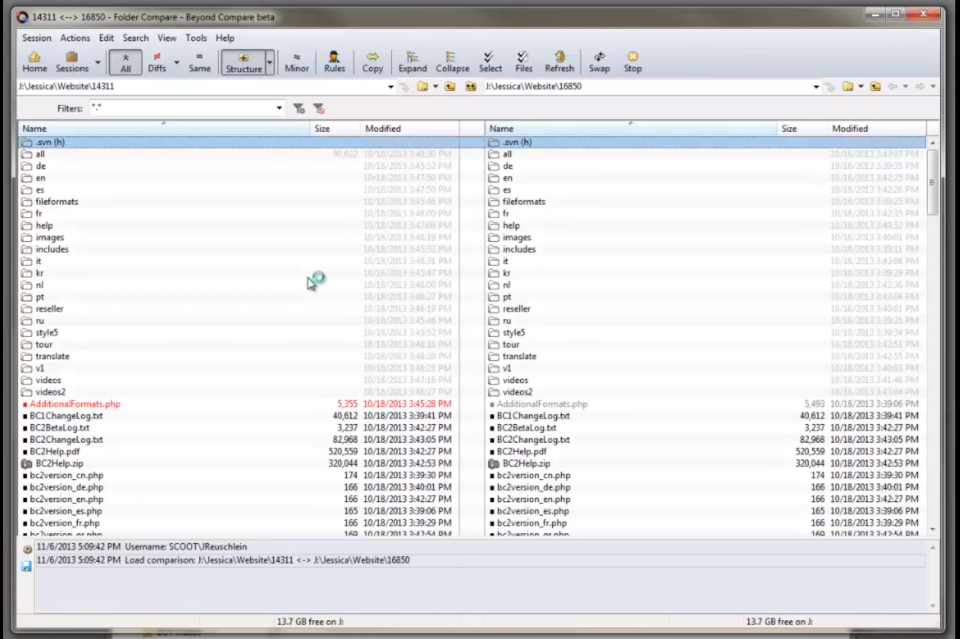Open the Files comparison icon
Image resolution: width=960 pixels, height=639 pixels.
[x=523, y=60]
